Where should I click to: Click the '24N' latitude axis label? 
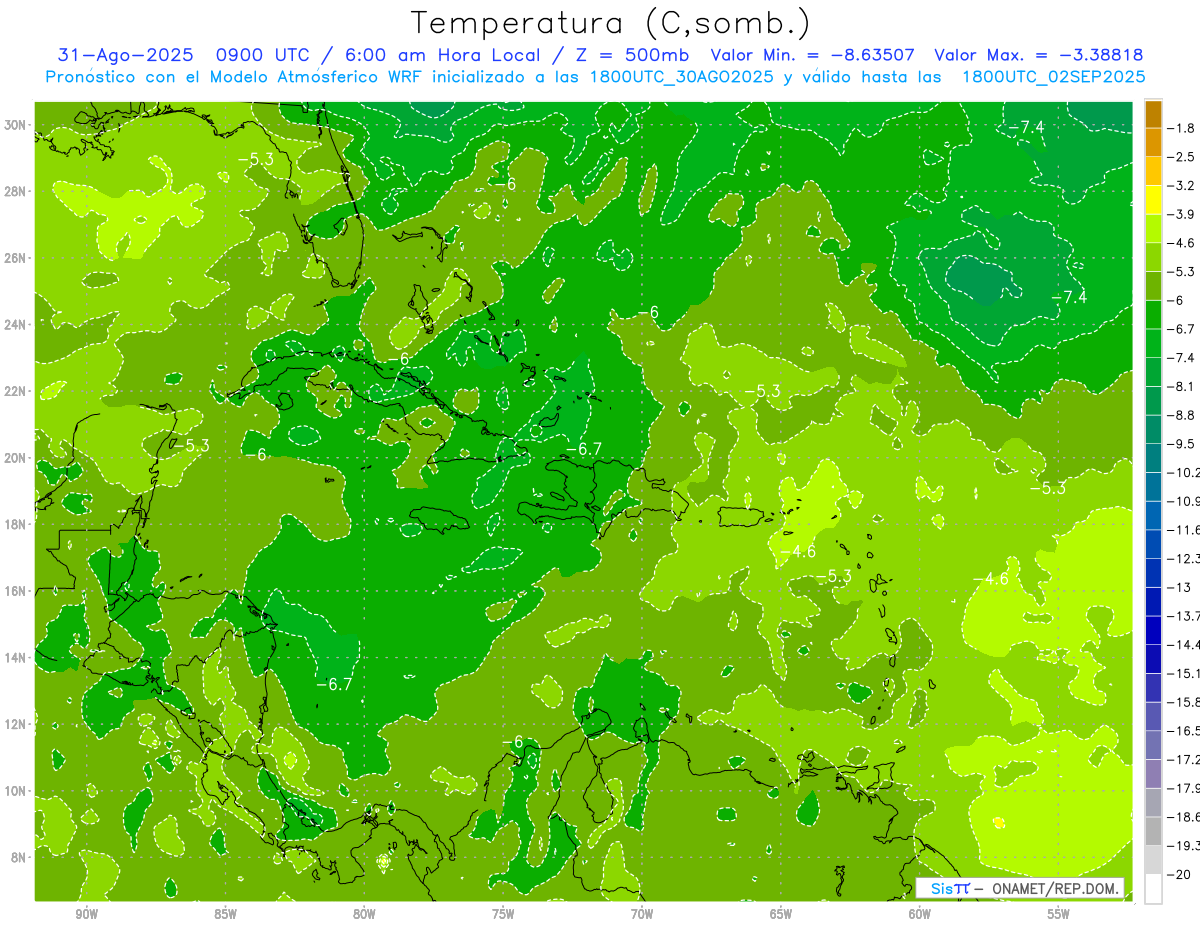click(x=16, y=324)
